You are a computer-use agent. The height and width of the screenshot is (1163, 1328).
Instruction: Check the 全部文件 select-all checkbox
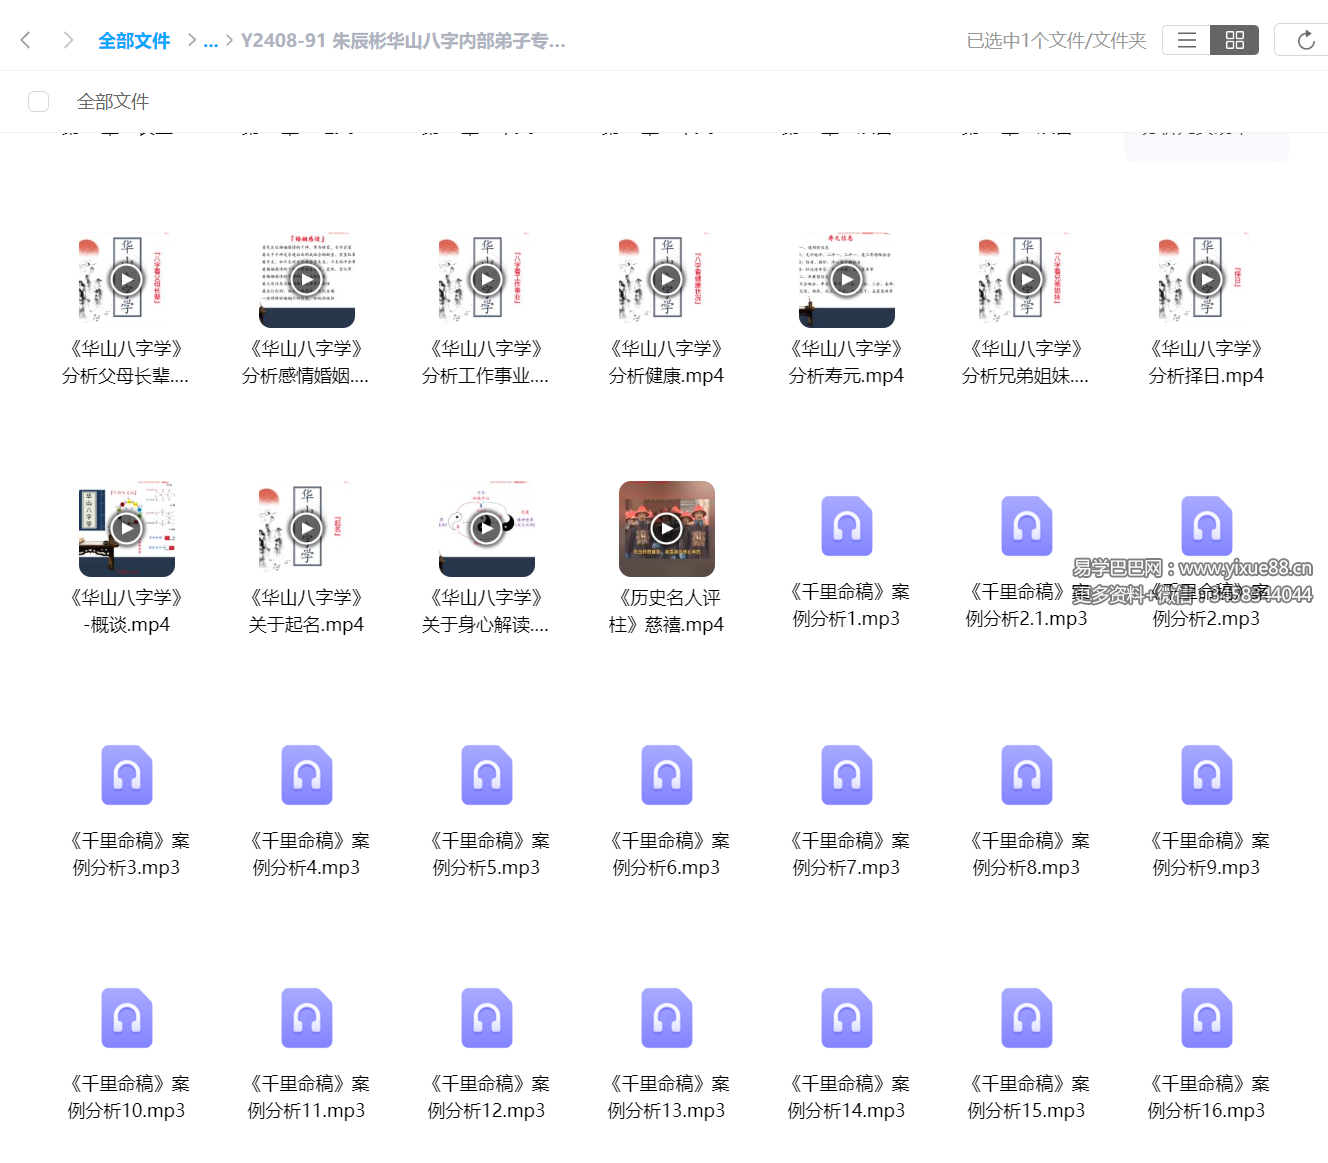pos(38,101)
